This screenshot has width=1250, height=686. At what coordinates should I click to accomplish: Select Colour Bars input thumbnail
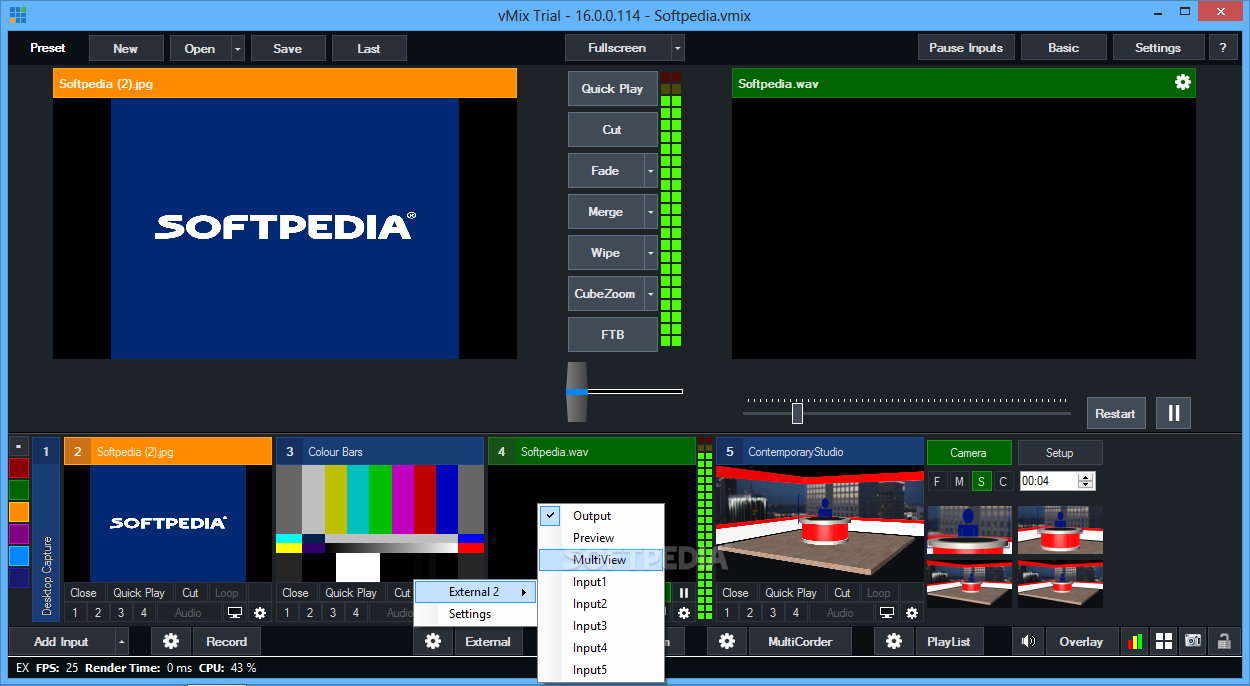coord(380,524)
